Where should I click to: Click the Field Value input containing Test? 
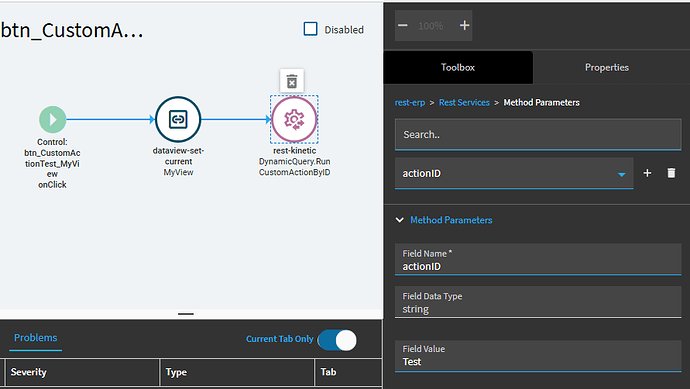[538, 356]
